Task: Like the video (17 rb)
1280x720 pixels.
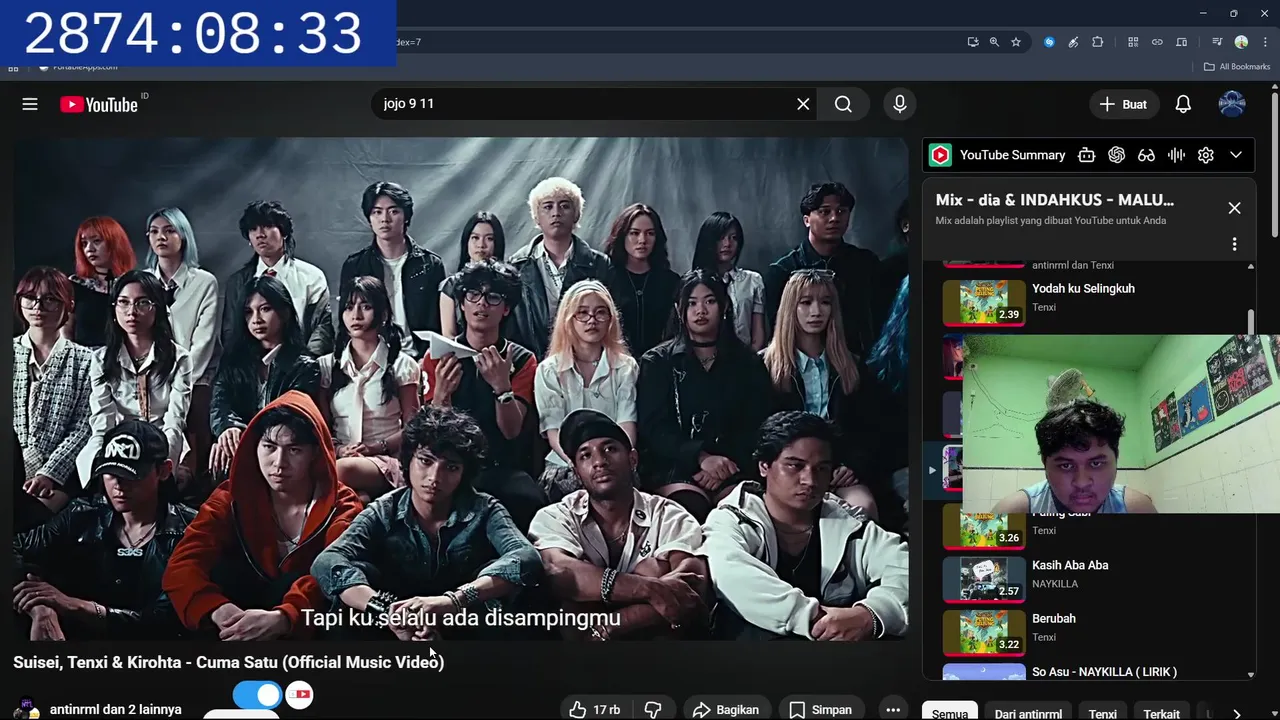Action: click(595, 710)
